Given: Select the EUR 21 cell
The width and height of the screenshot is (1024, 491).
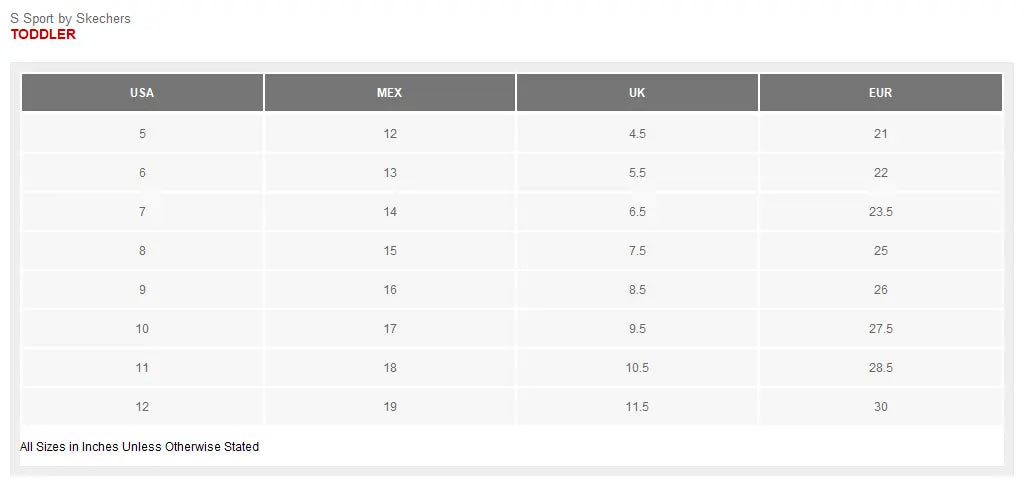Looking at the screenshot, I should tap(880, 134).
